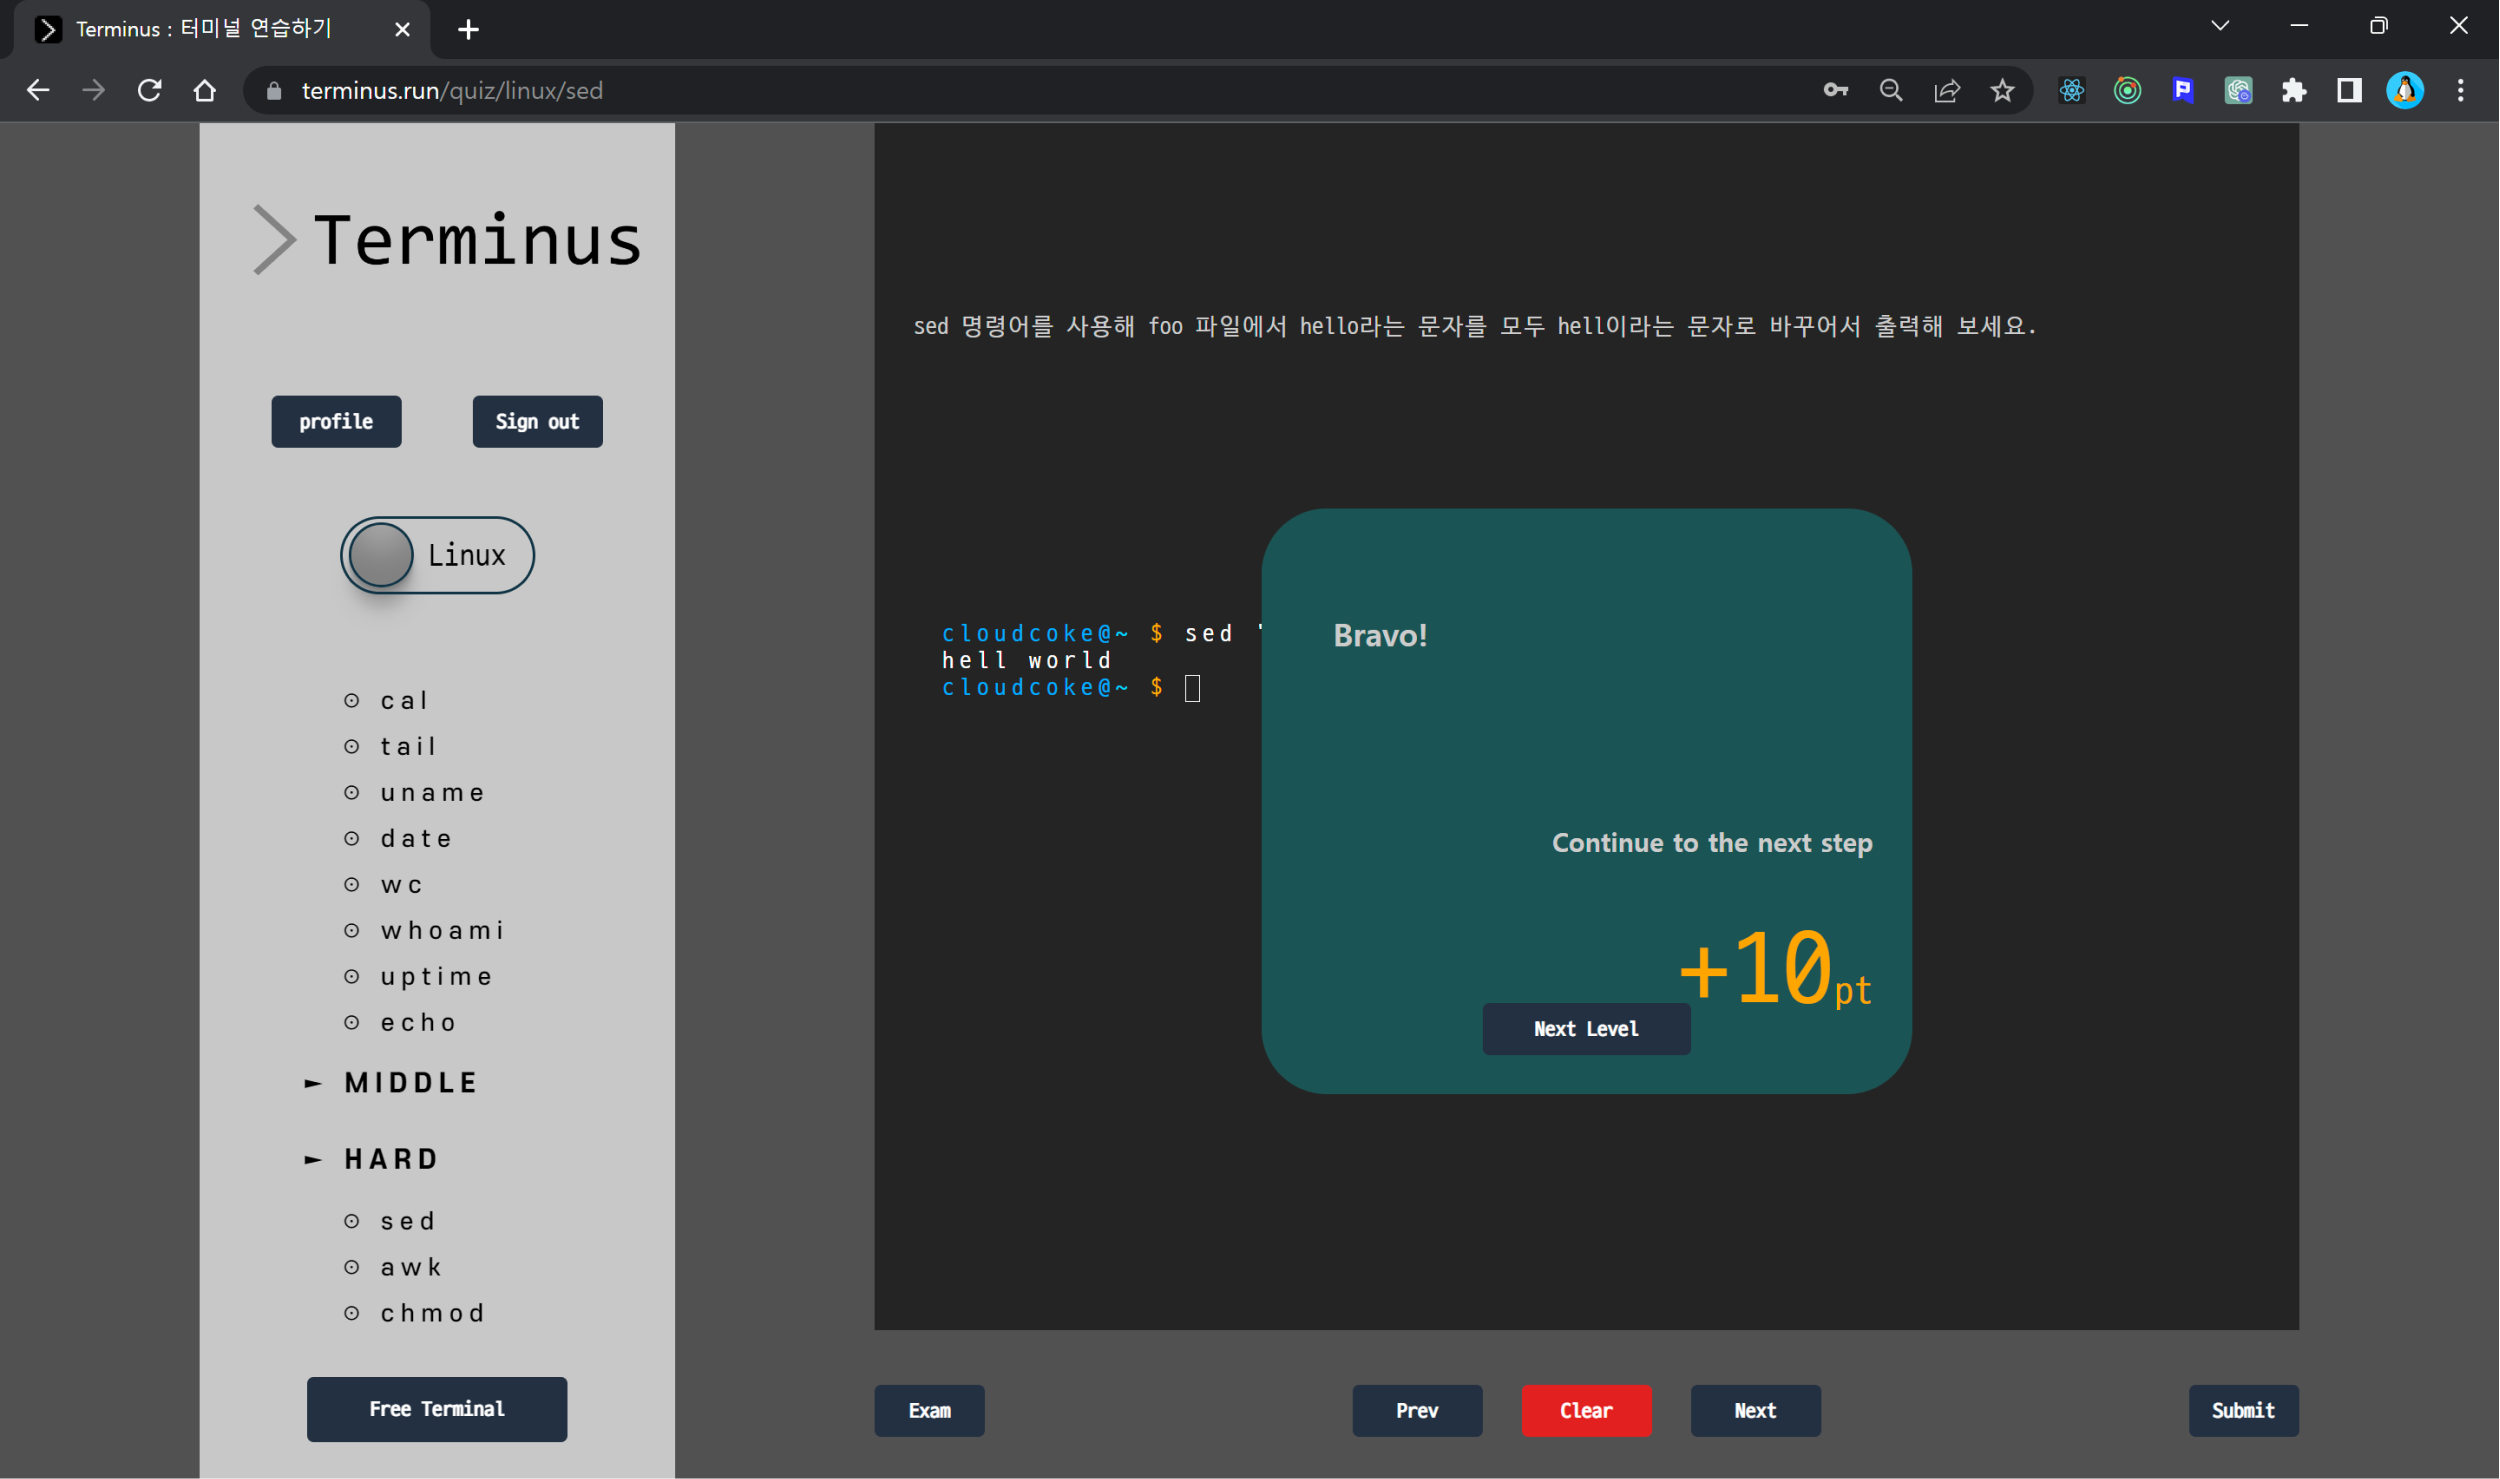Image resolution: width=2500 pixels, height=1479 pixels.
Task: Open the tab search dropdown chevron
Action: pyautogui.click(x=2220, y=27)
